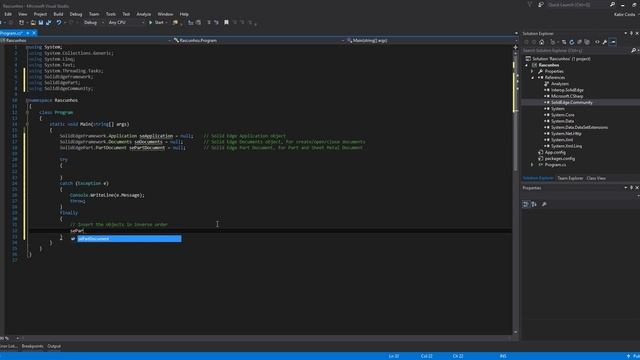The width and height of the screenshot is (640, 360).
Task: Open the Analyze menu
Action: tap(143, 14)
